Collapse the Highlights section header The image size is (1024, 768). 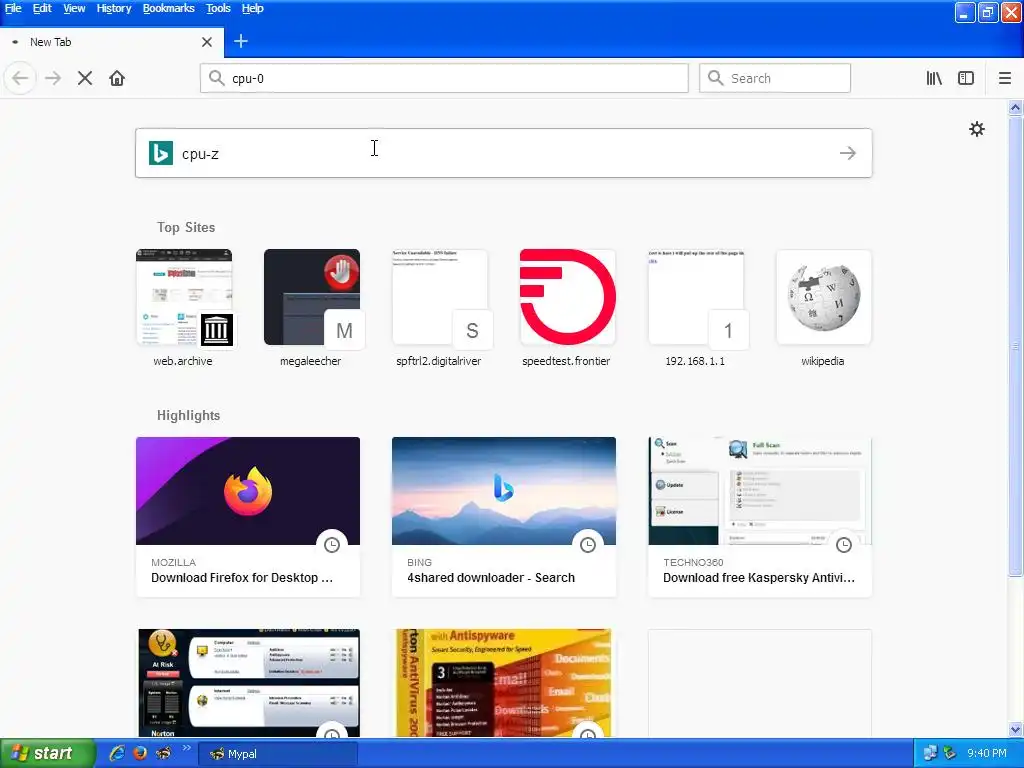[189, 415]
